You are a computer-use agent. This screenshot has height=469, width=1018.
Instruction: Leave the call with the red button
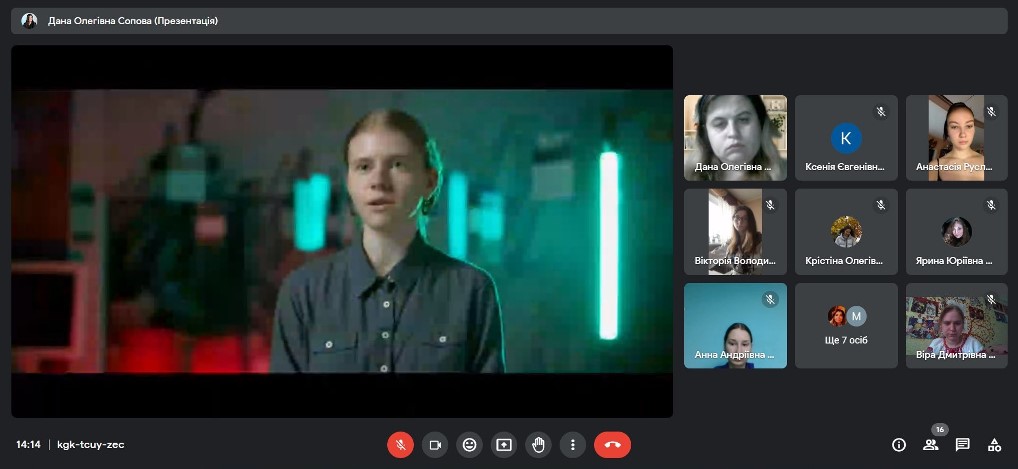612,445
